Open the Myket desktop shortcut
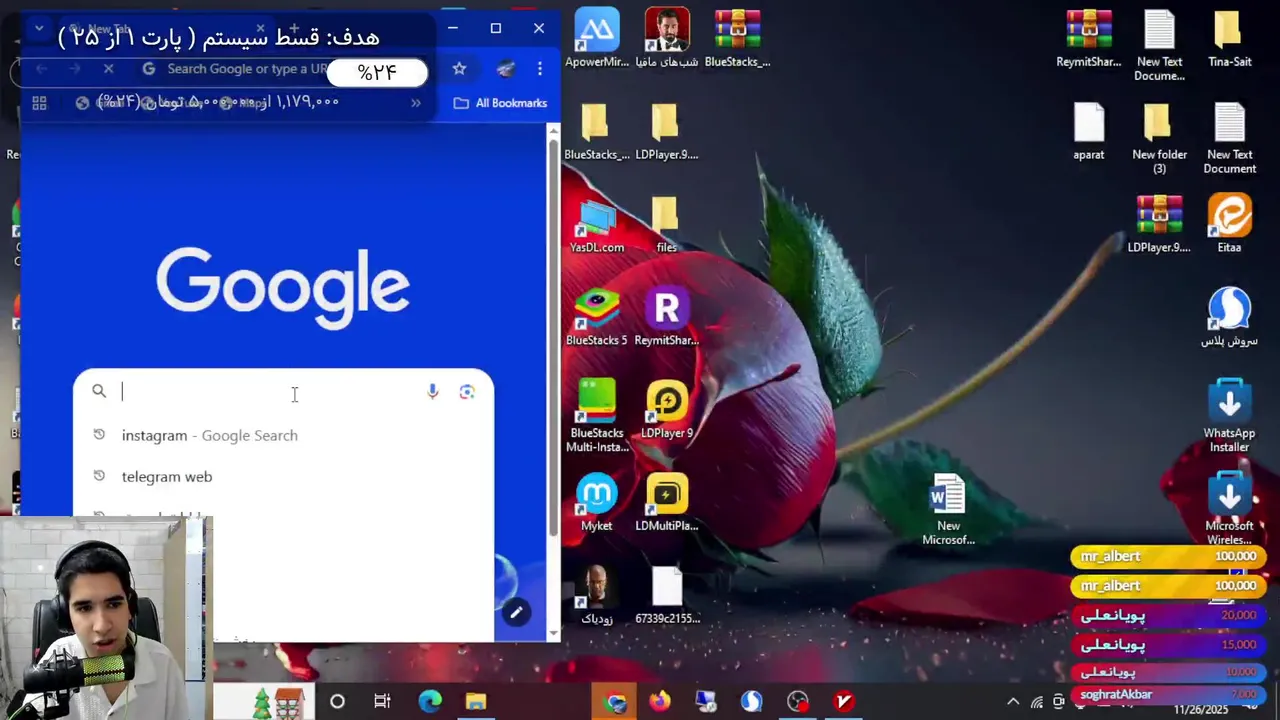The image size is (1280, 720). coord(597,502)
